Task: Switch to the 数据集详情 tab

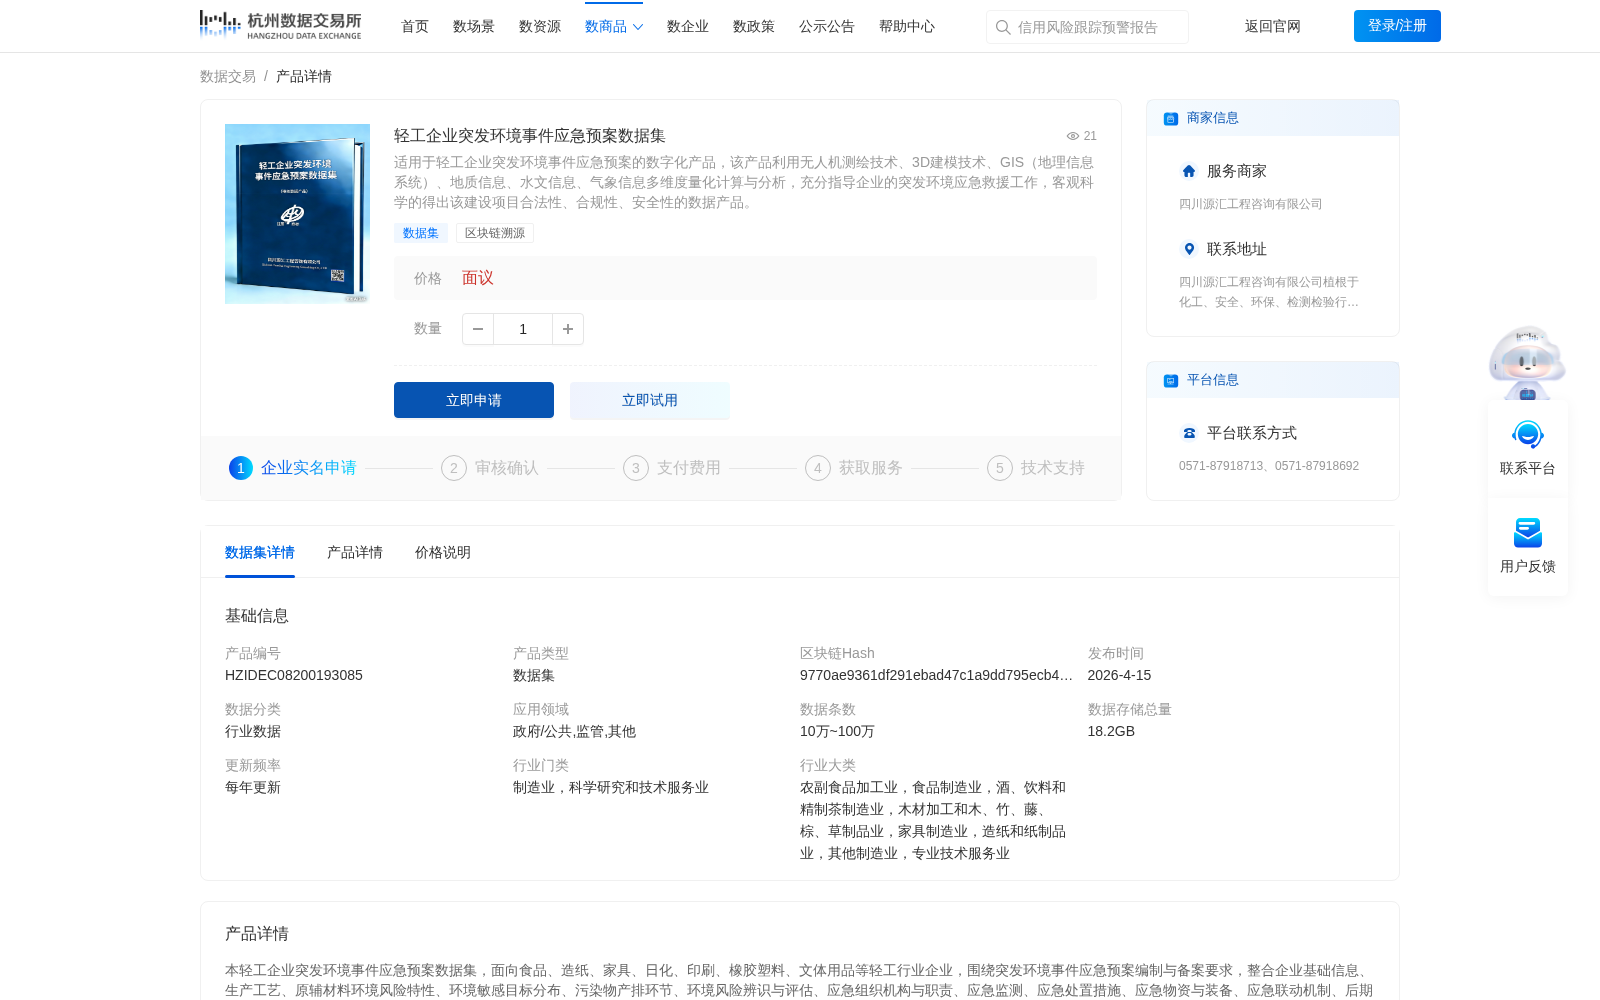Action: coord(260,552)
